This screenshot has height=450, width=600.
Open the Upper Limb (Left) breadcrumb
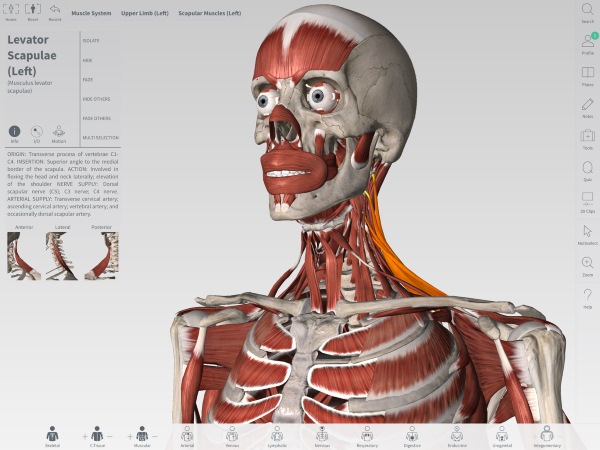click(145, 13)
